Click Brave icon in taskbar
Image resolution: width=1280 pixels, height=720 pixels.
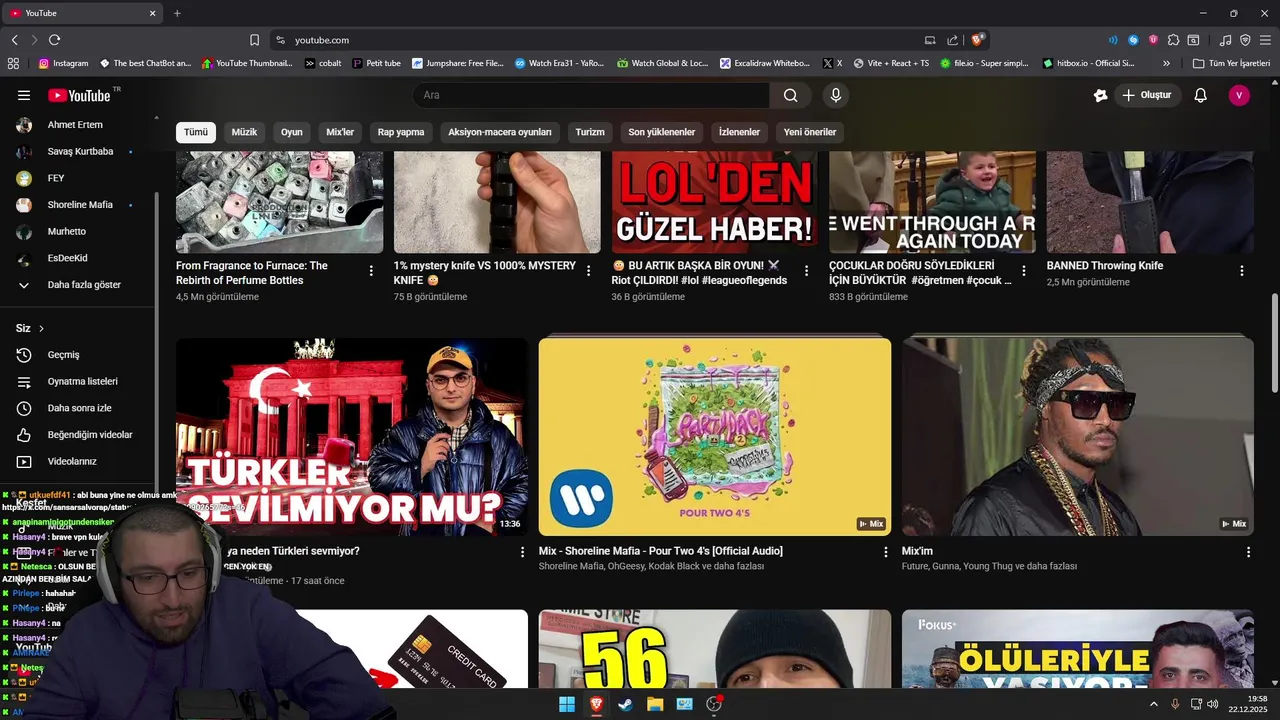pyautogui.click(x=596, y=704)
